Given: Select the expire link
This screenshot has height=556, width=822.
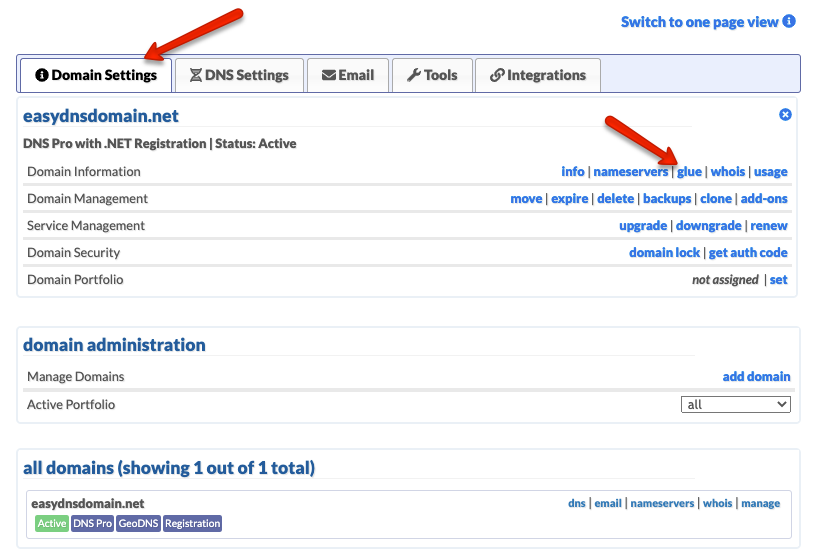Looking at the screenshot, I should coord(569,199).
